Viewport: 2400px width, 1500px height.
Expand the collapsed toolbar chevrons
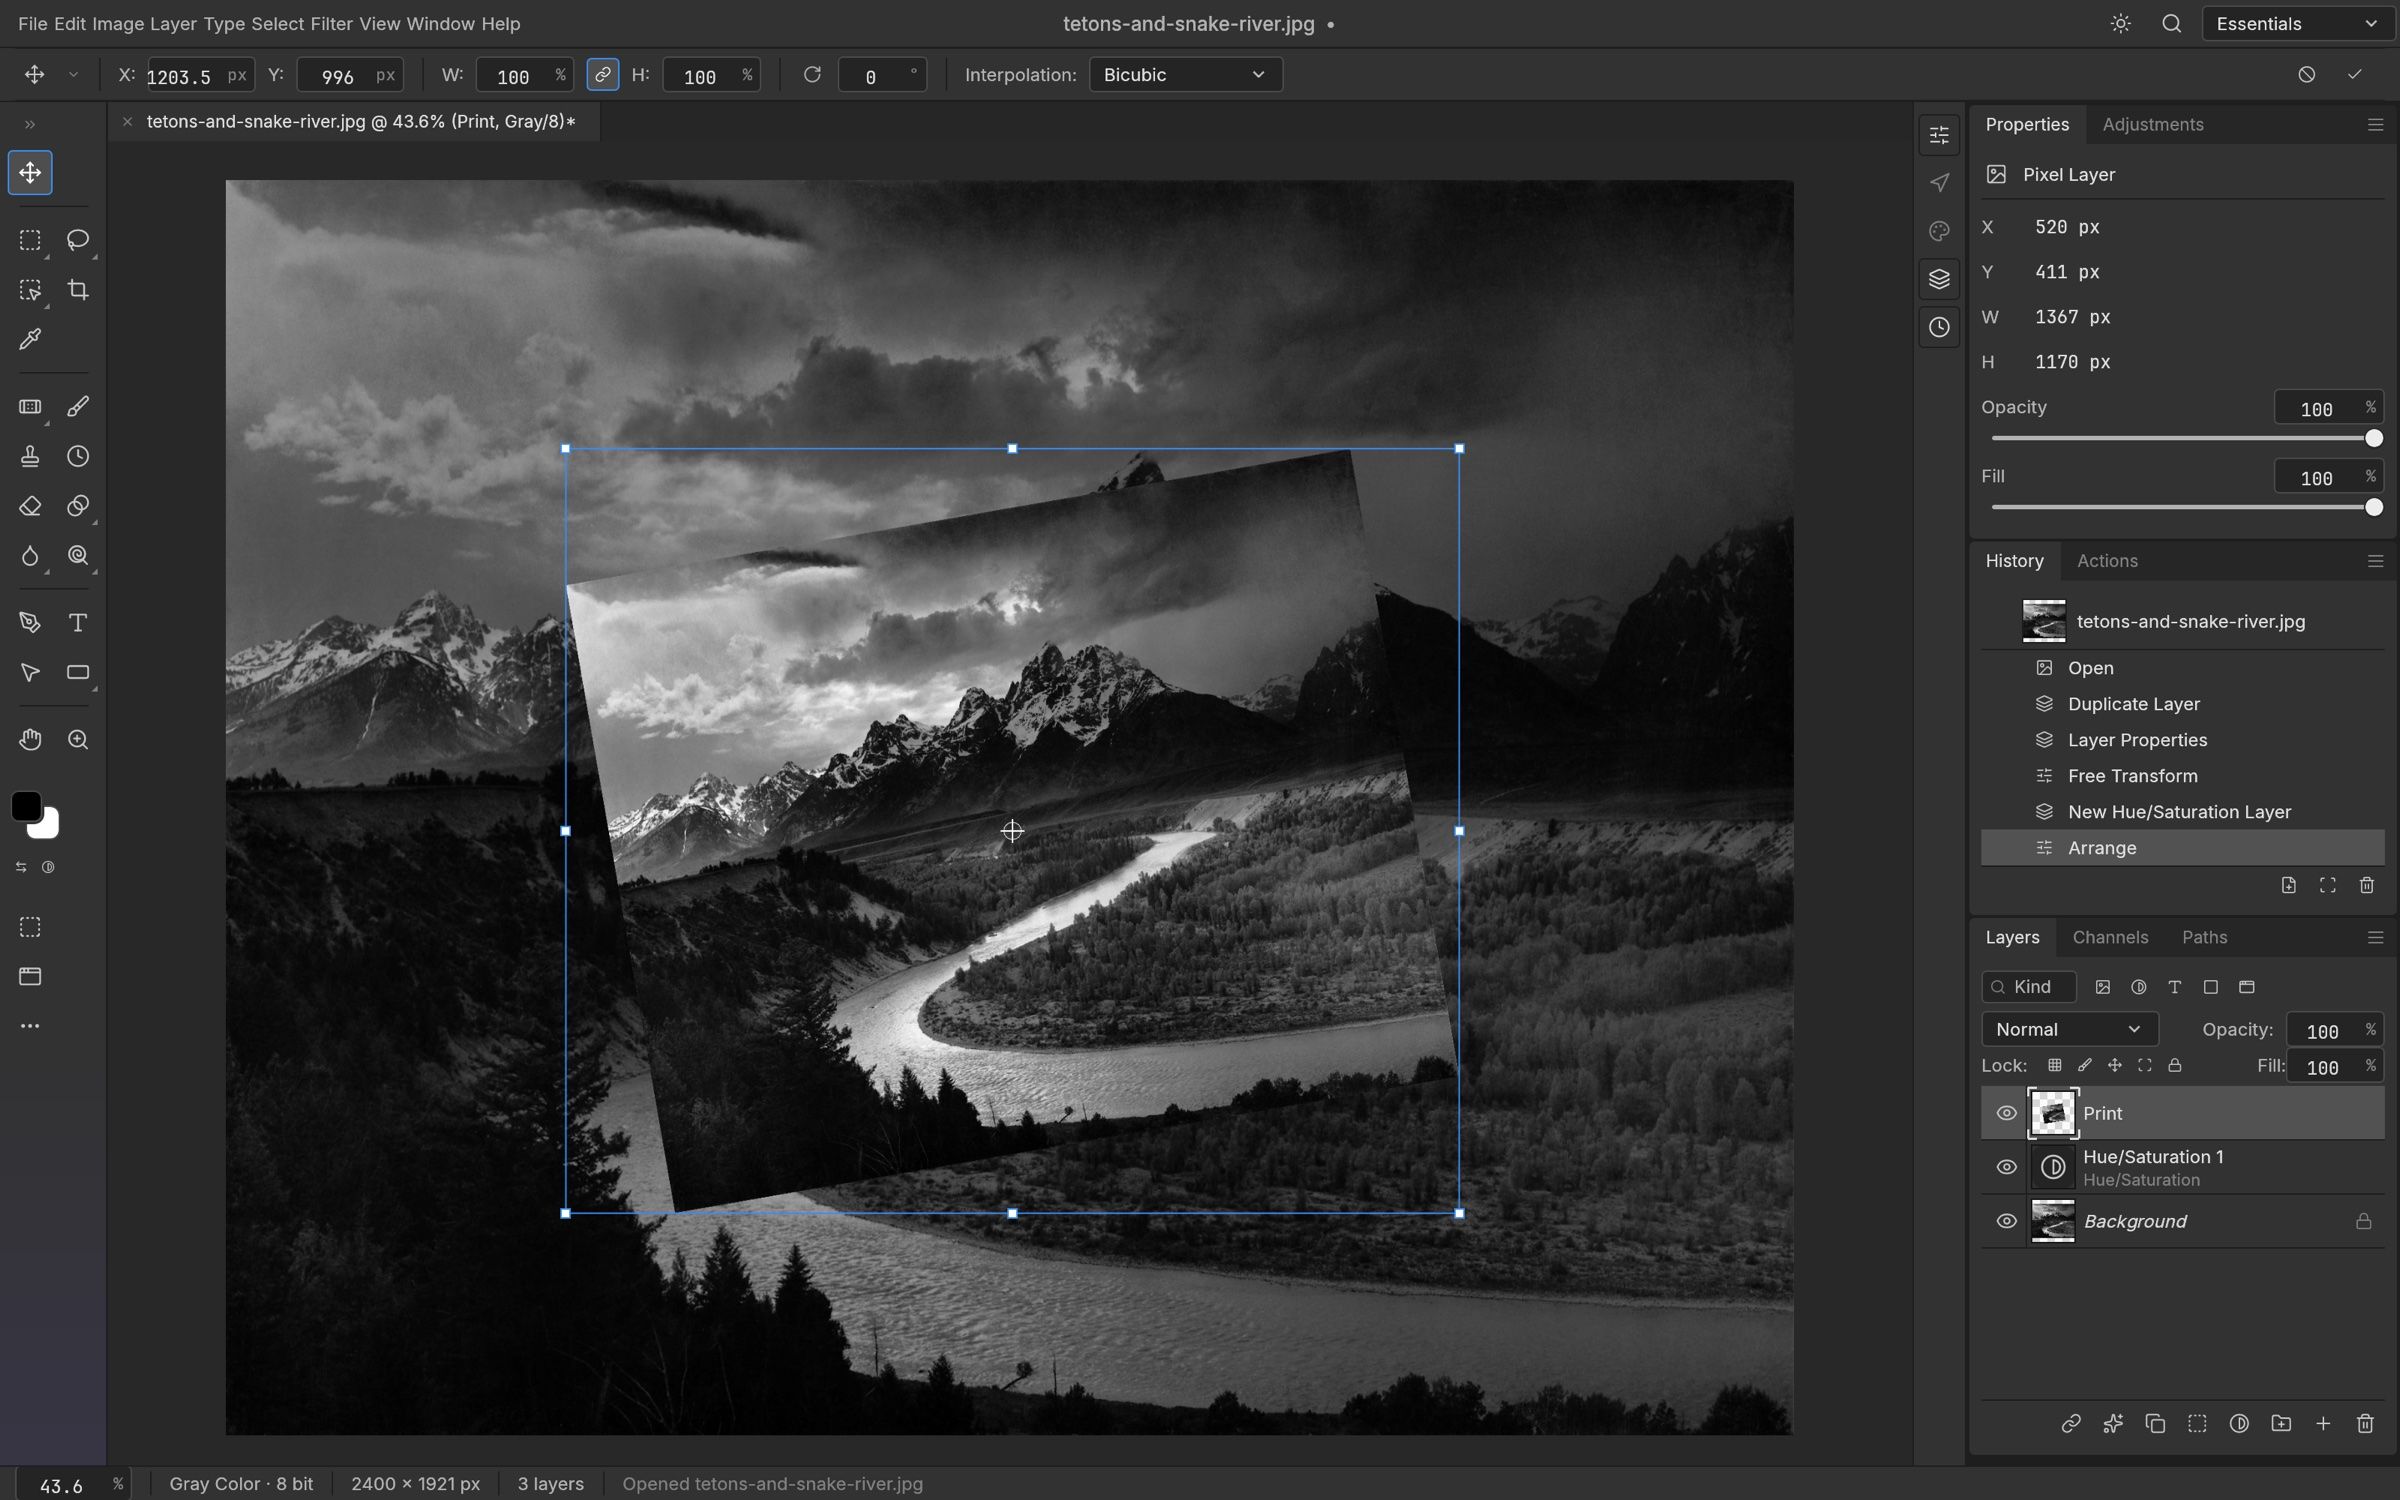point(30,125)
